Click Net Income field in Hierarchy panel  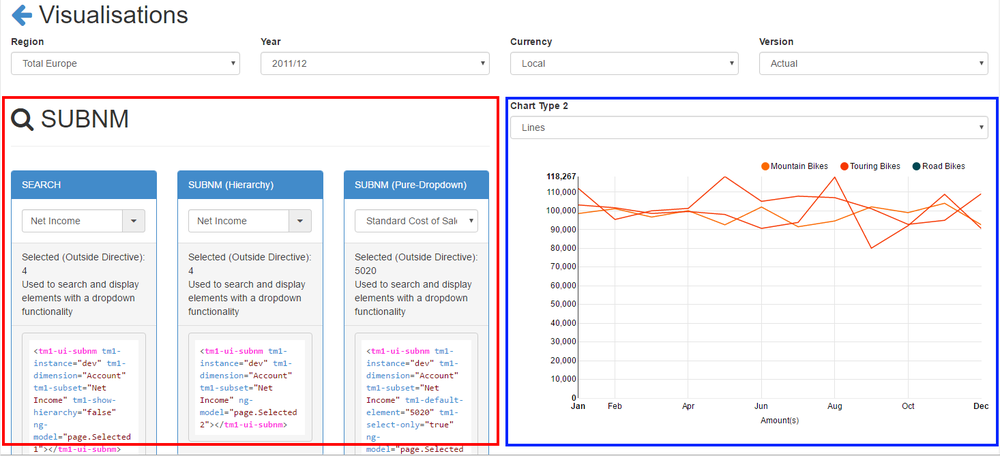click(x=238, y=221)
